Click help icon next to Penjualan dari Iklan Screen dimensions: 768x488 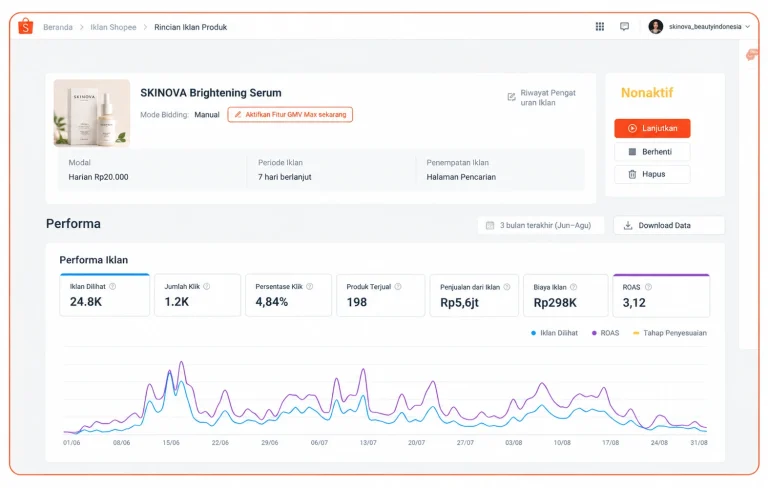point(507,287)
